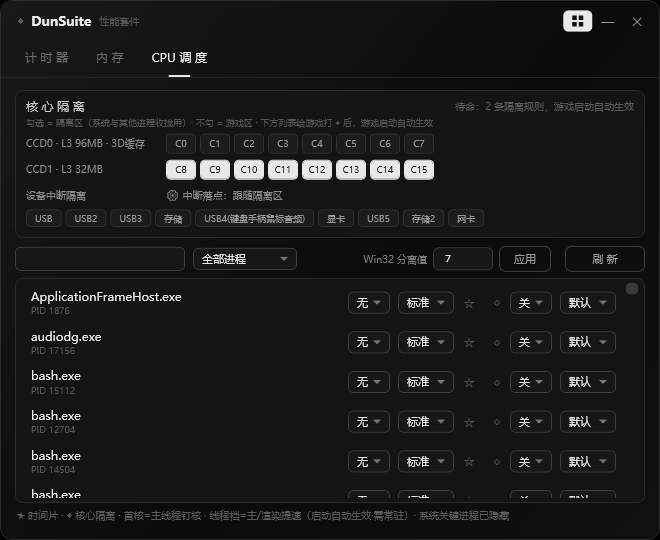Viewport: 660px width, 540px height.
Task: Toggle the 存储2 device interrupt chip
Action: [x=423, y=218]
